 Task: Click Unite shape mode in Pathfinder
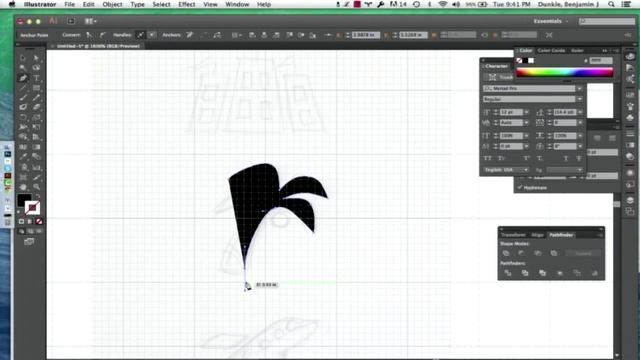pos(506,253)
